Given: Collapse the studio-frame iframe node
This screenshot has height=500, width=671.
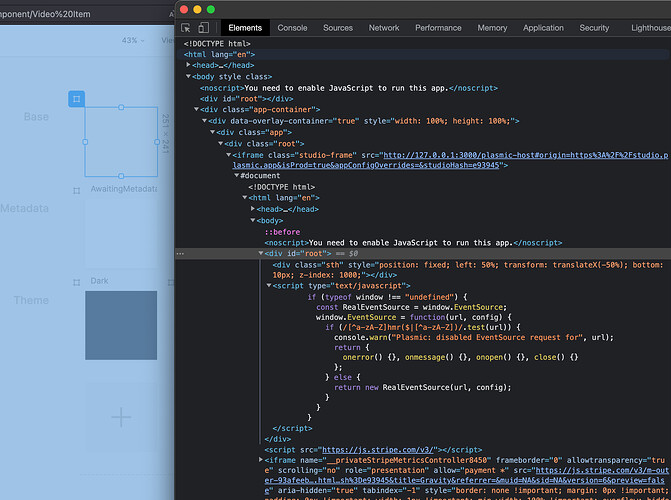Looking at the screenshot, I should [226, 155].
